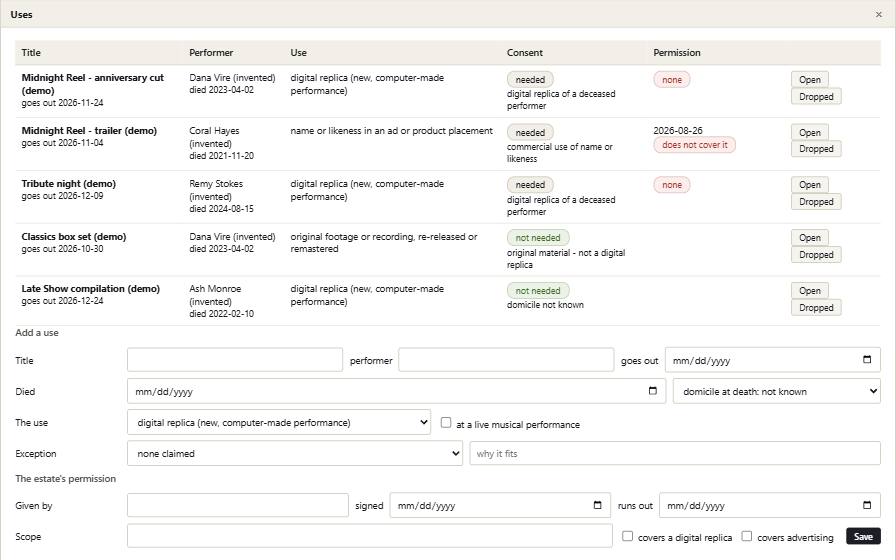Select title 'Tribute night (demo)'

point(69,183)
